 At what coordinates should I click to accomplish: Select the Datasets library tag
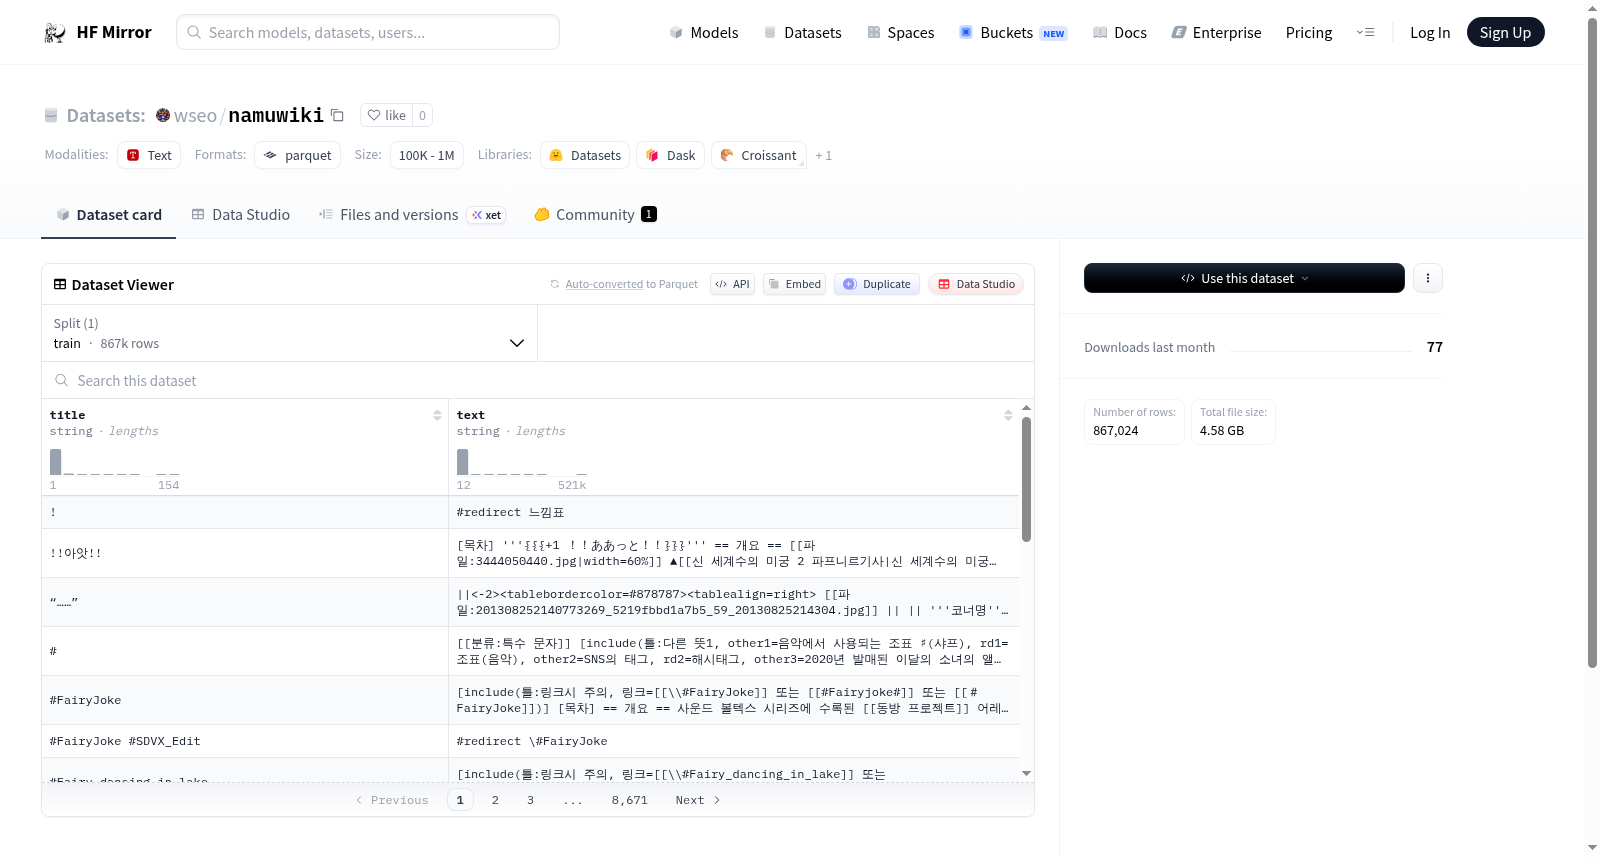pyautogui.click(x=585, y=155)
